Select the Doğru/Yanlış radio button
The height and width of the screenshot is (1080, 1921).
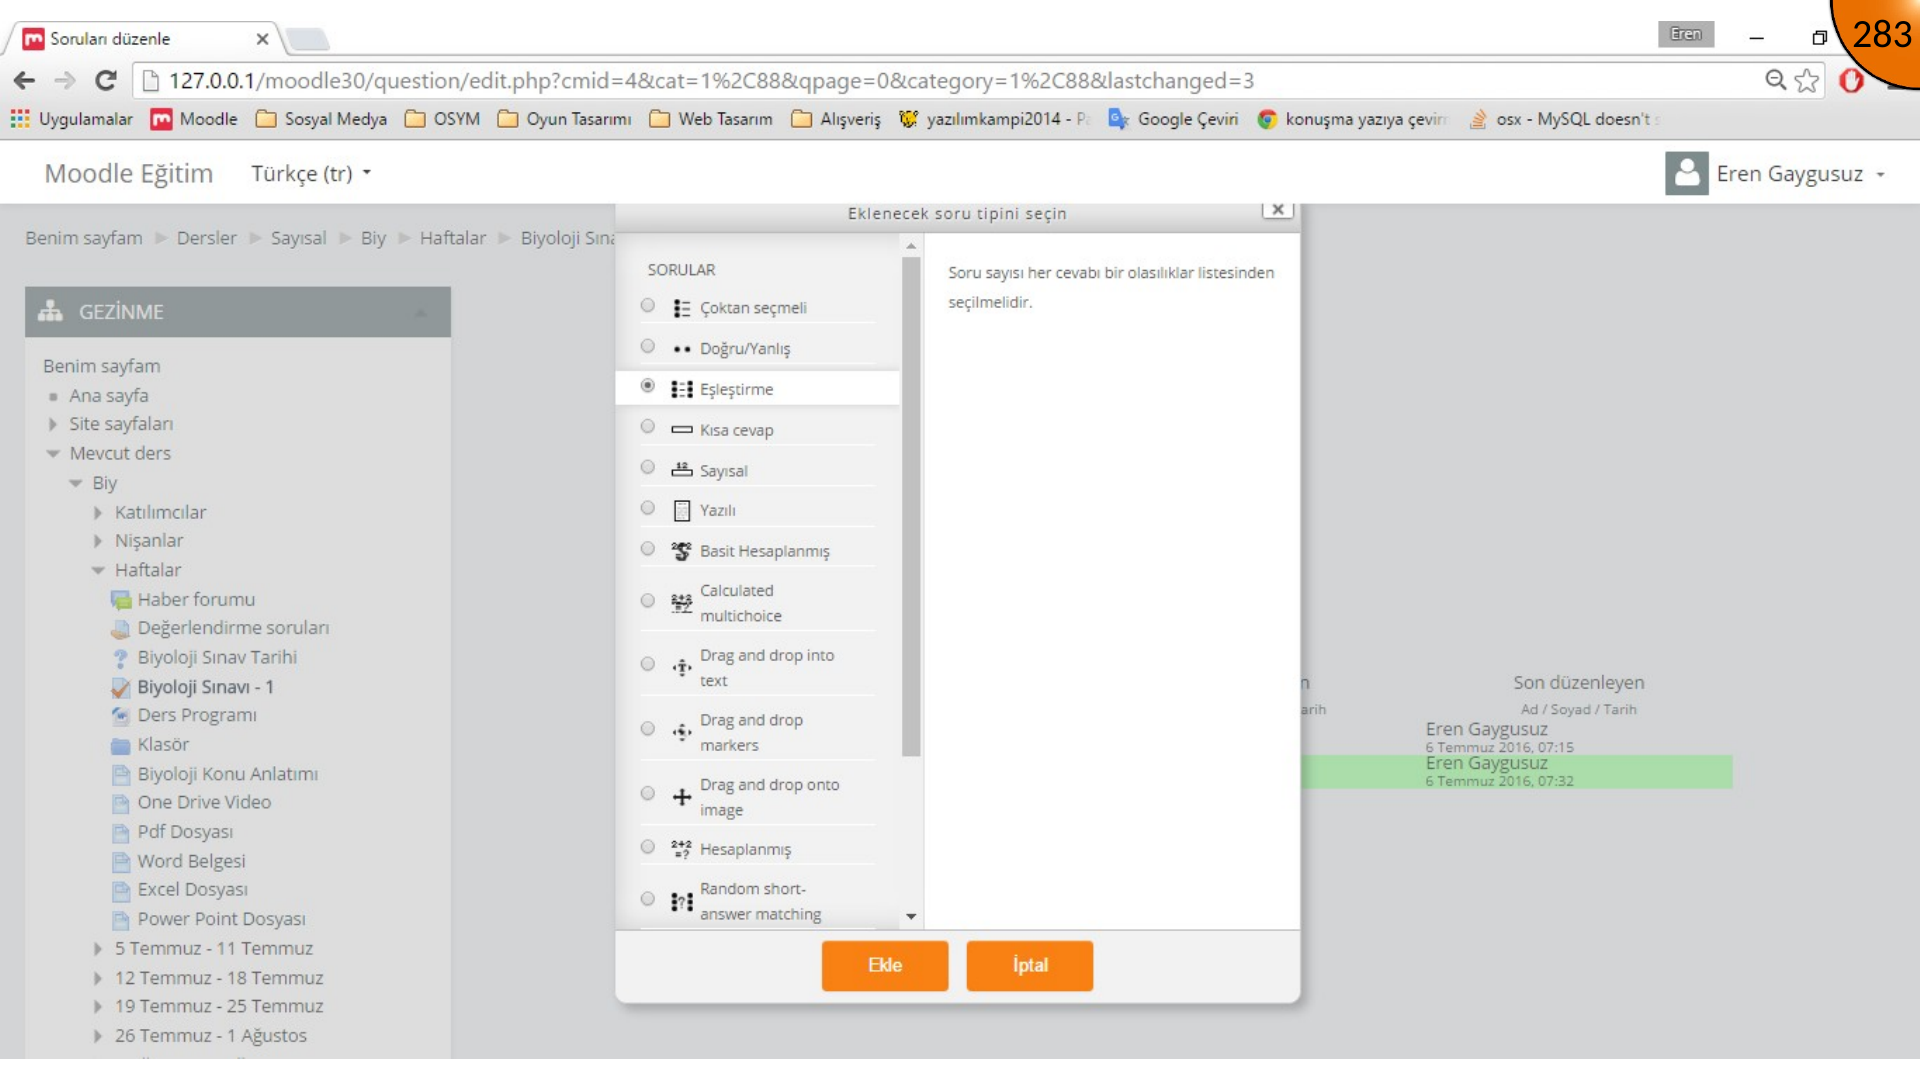point(648,346)
